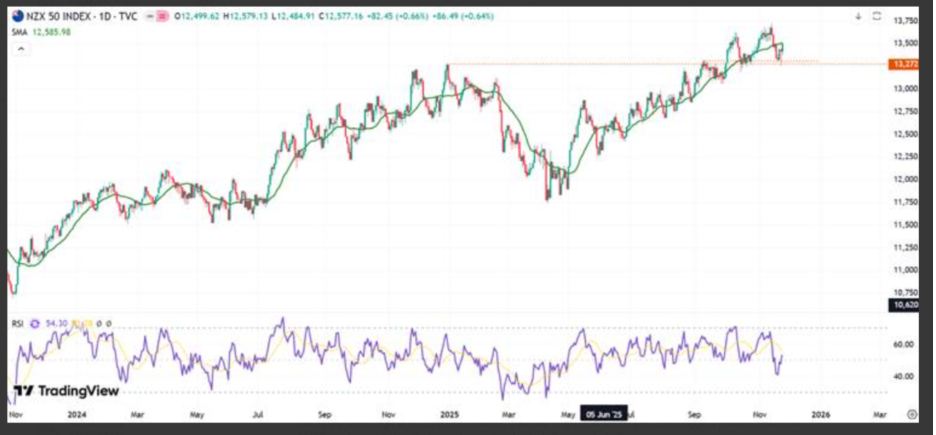
Task: Collapse the indicator legend with the chevron
Action: click(x=21, y=49)
